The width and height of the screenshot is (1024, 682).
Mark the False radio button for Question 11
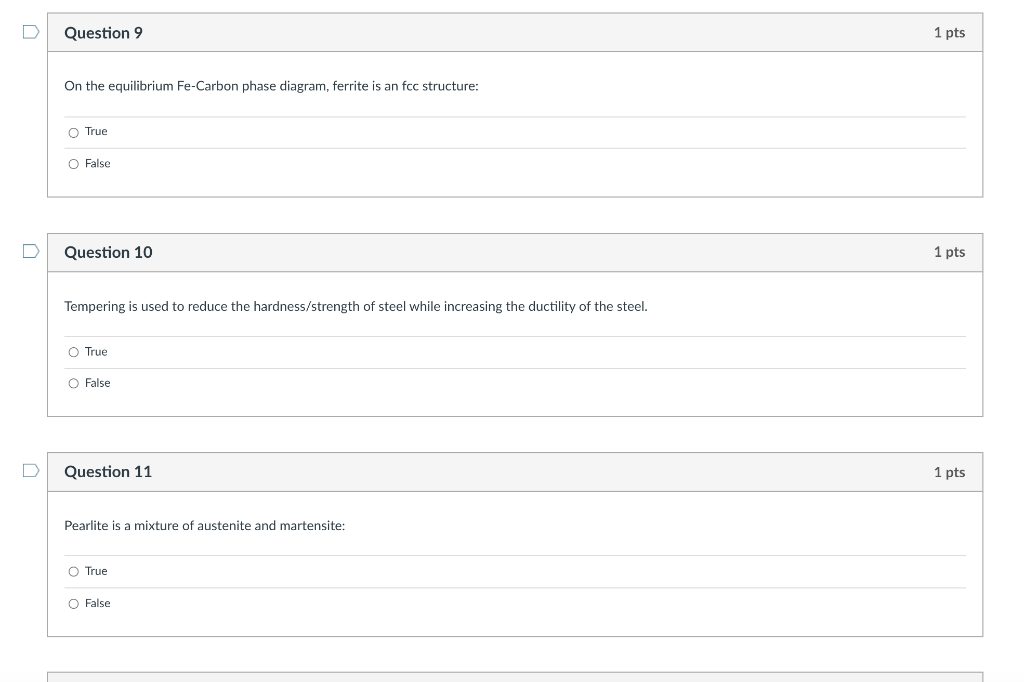pos(74,603)
